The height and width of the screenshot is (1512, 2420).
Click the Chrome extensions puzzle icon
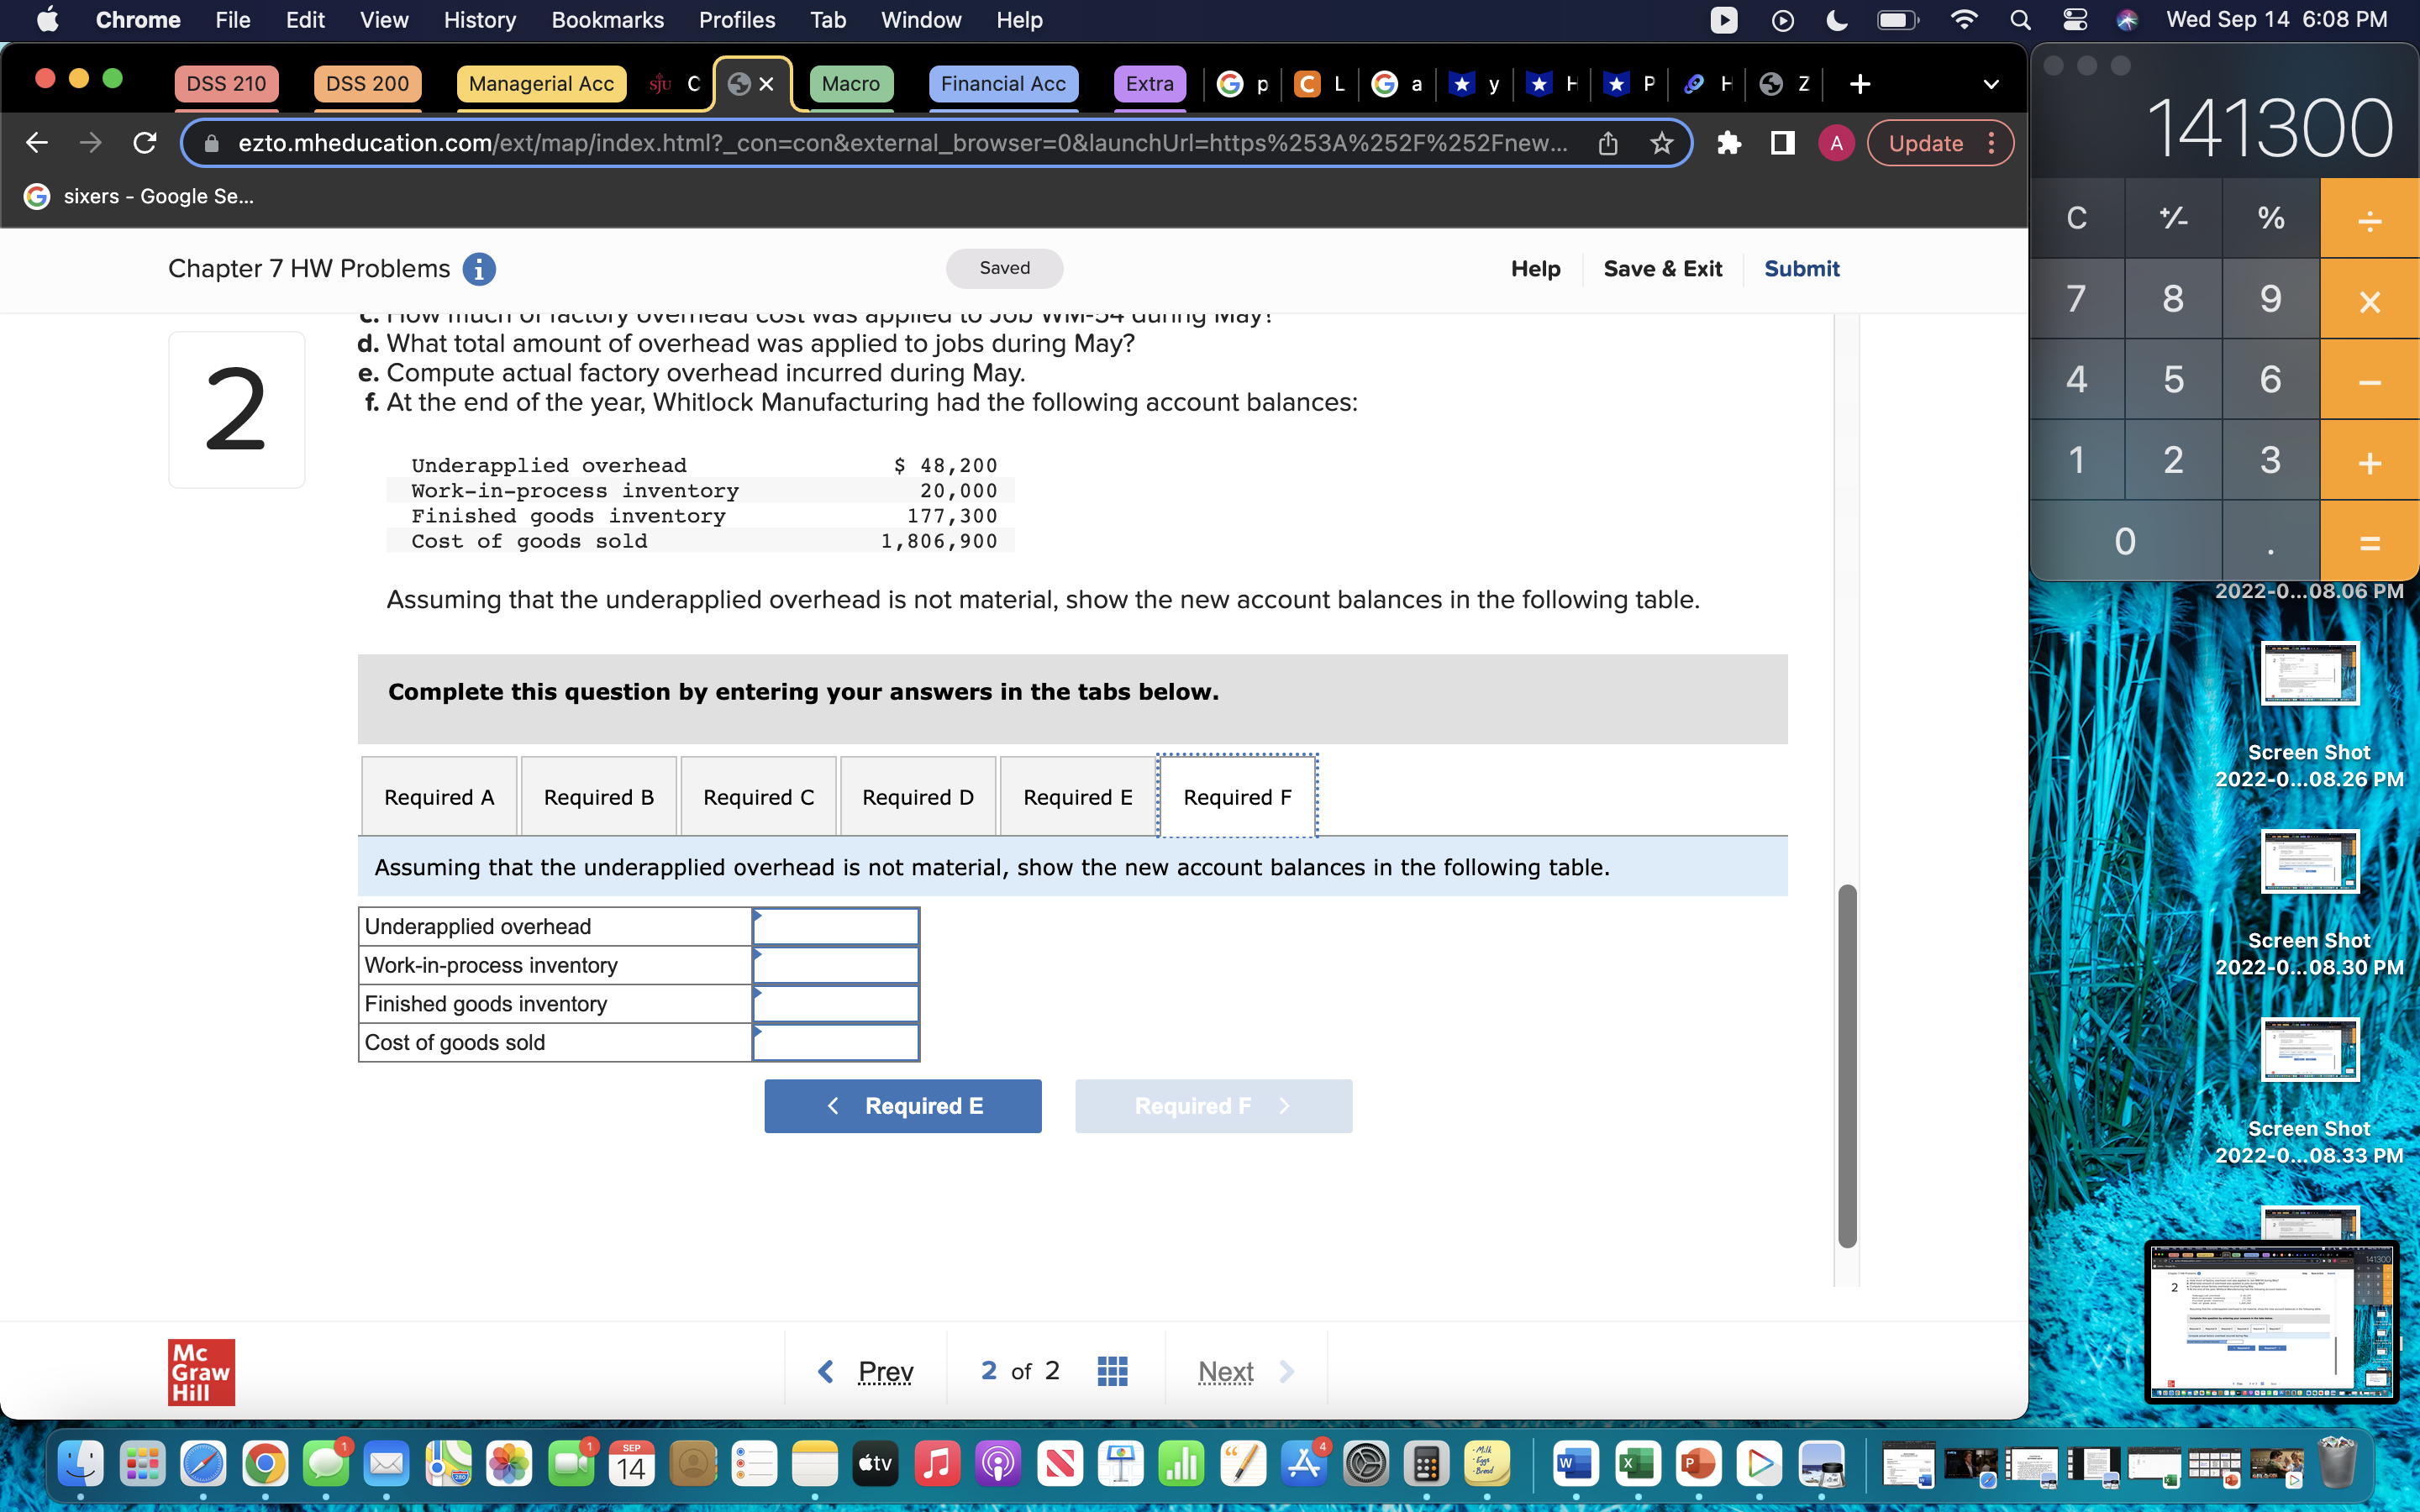pos(1729,143)
